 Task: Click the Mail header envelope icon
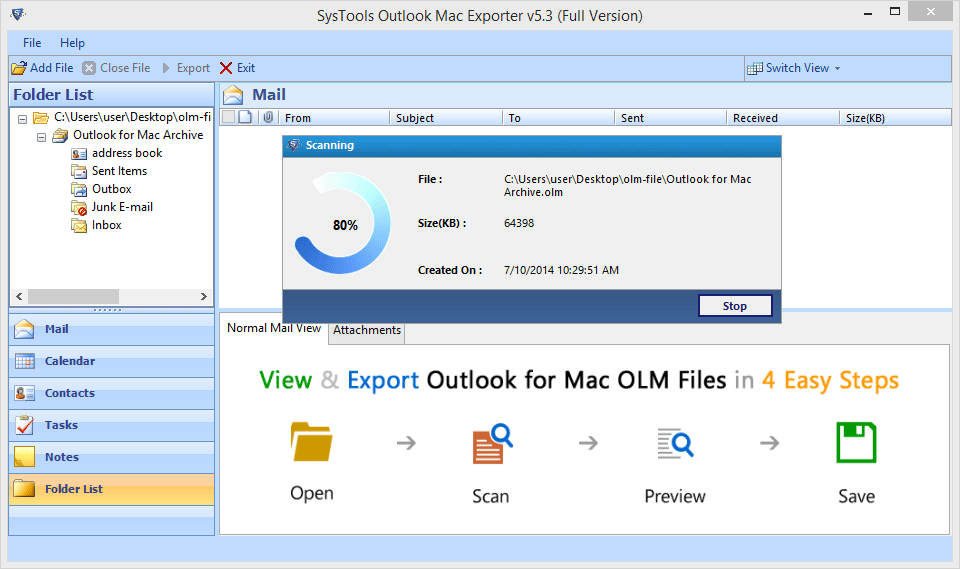[233, 95]
